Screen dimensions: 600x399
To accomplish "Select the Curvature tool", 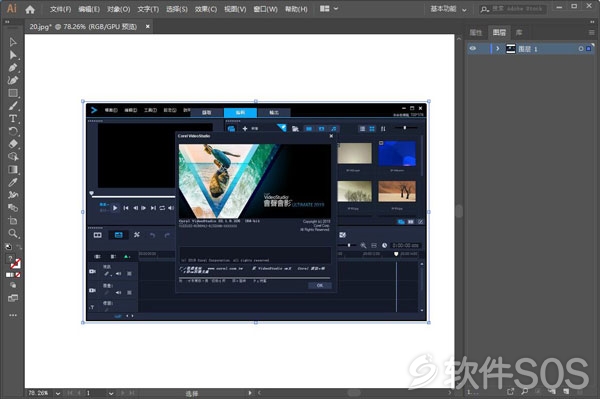I will [13, 80].
